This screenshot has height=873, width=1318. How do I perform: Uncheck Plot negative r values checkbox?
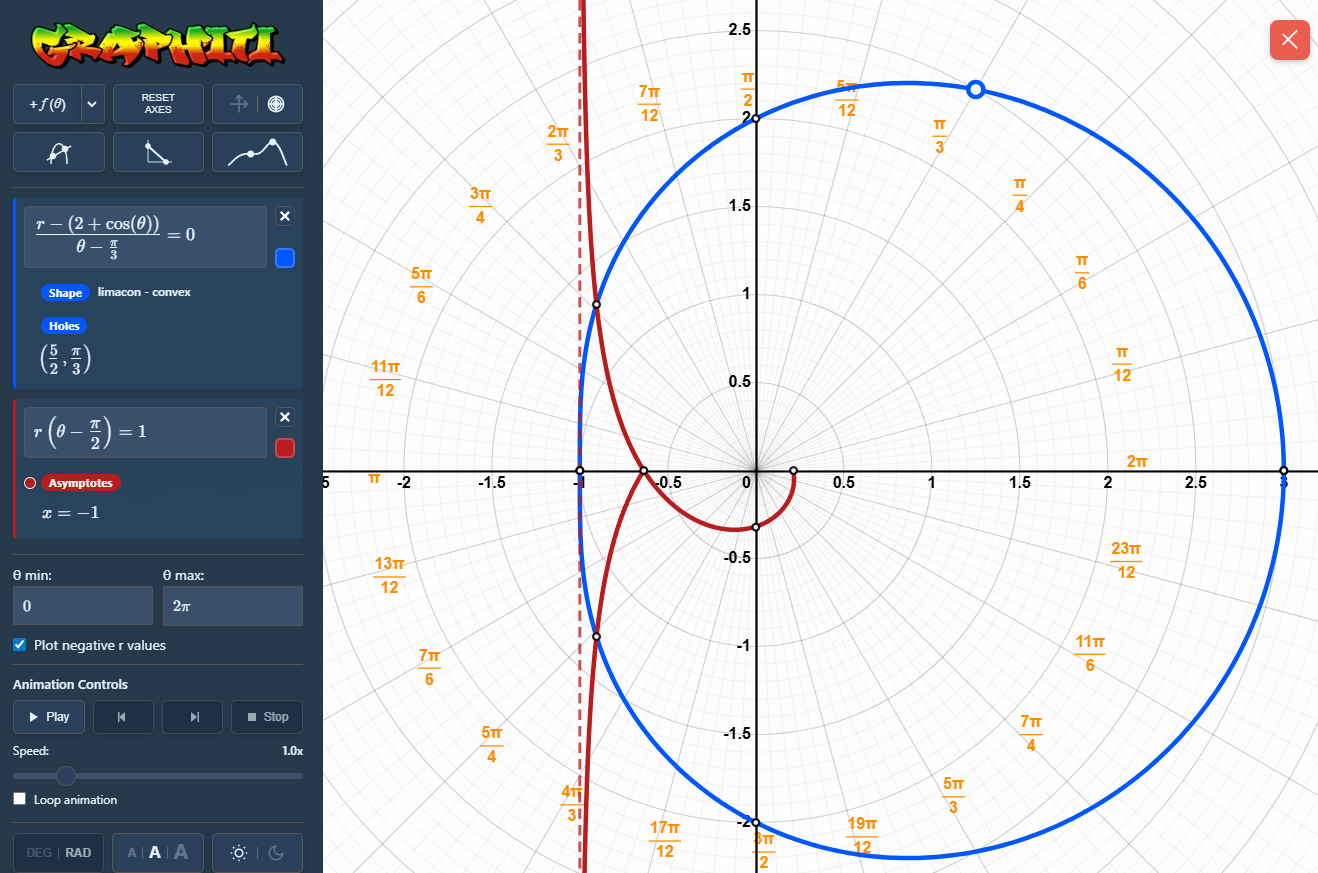click(20, 645)
